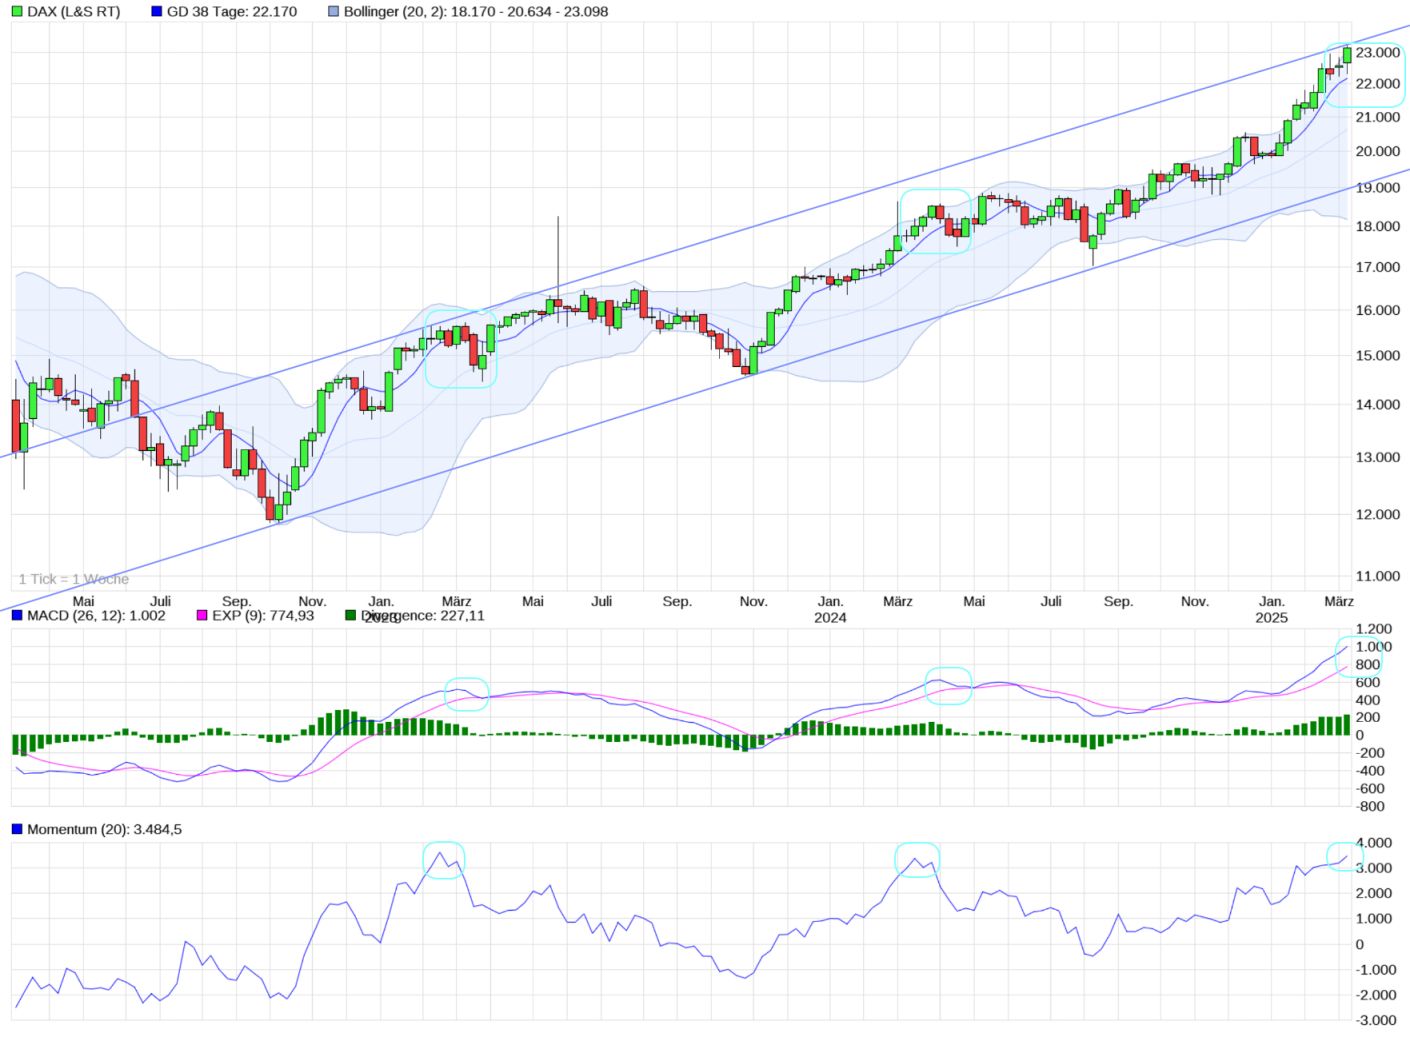Select the 13.000 price axis label
The image size is (1410, 1045).
[x=1378, y=457]
